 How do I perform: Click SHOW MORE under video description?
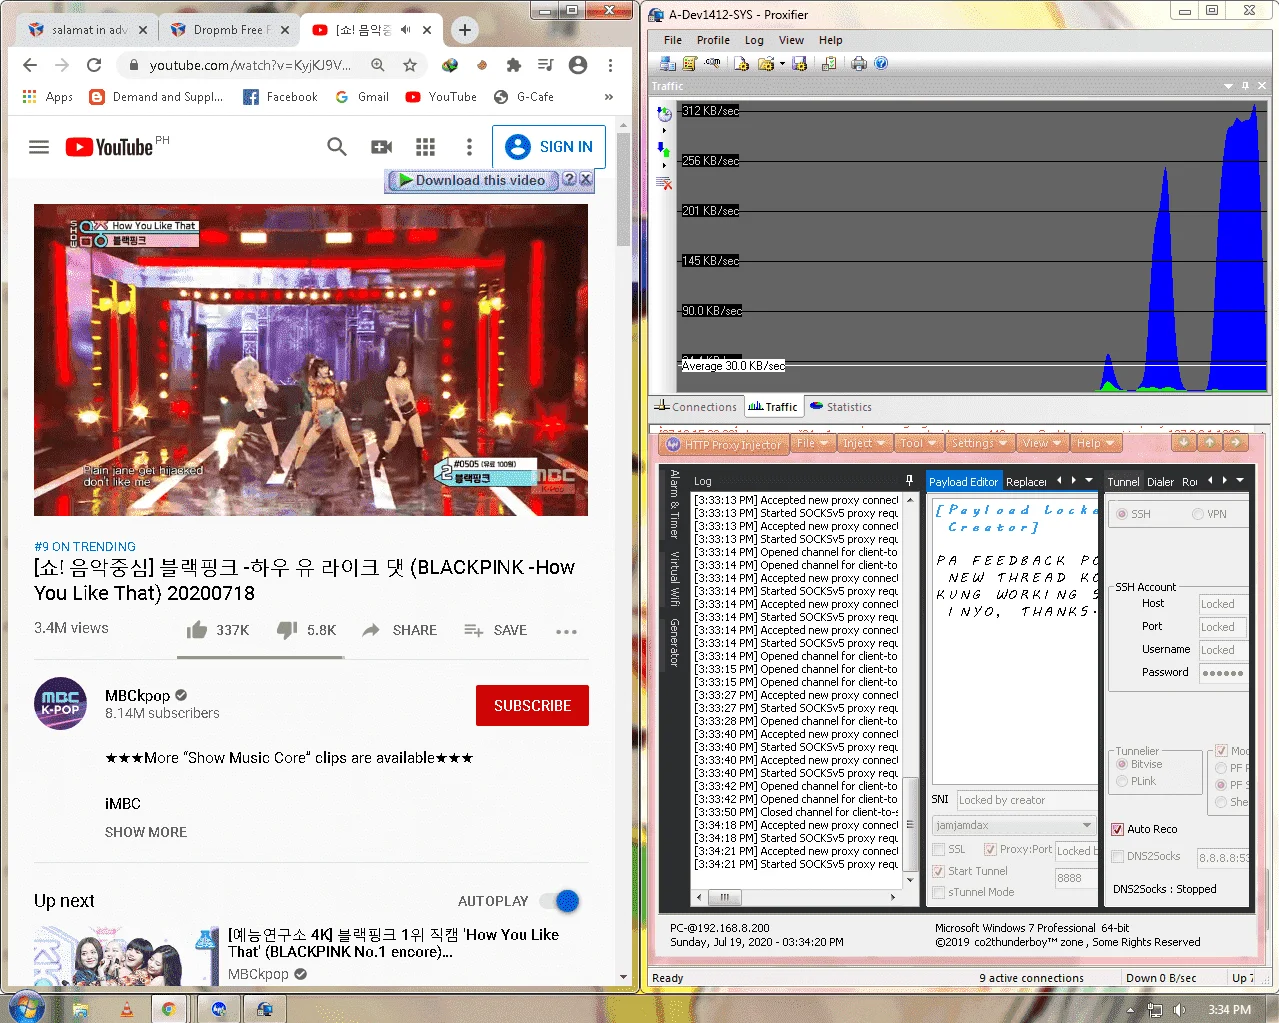coord(146,832)
